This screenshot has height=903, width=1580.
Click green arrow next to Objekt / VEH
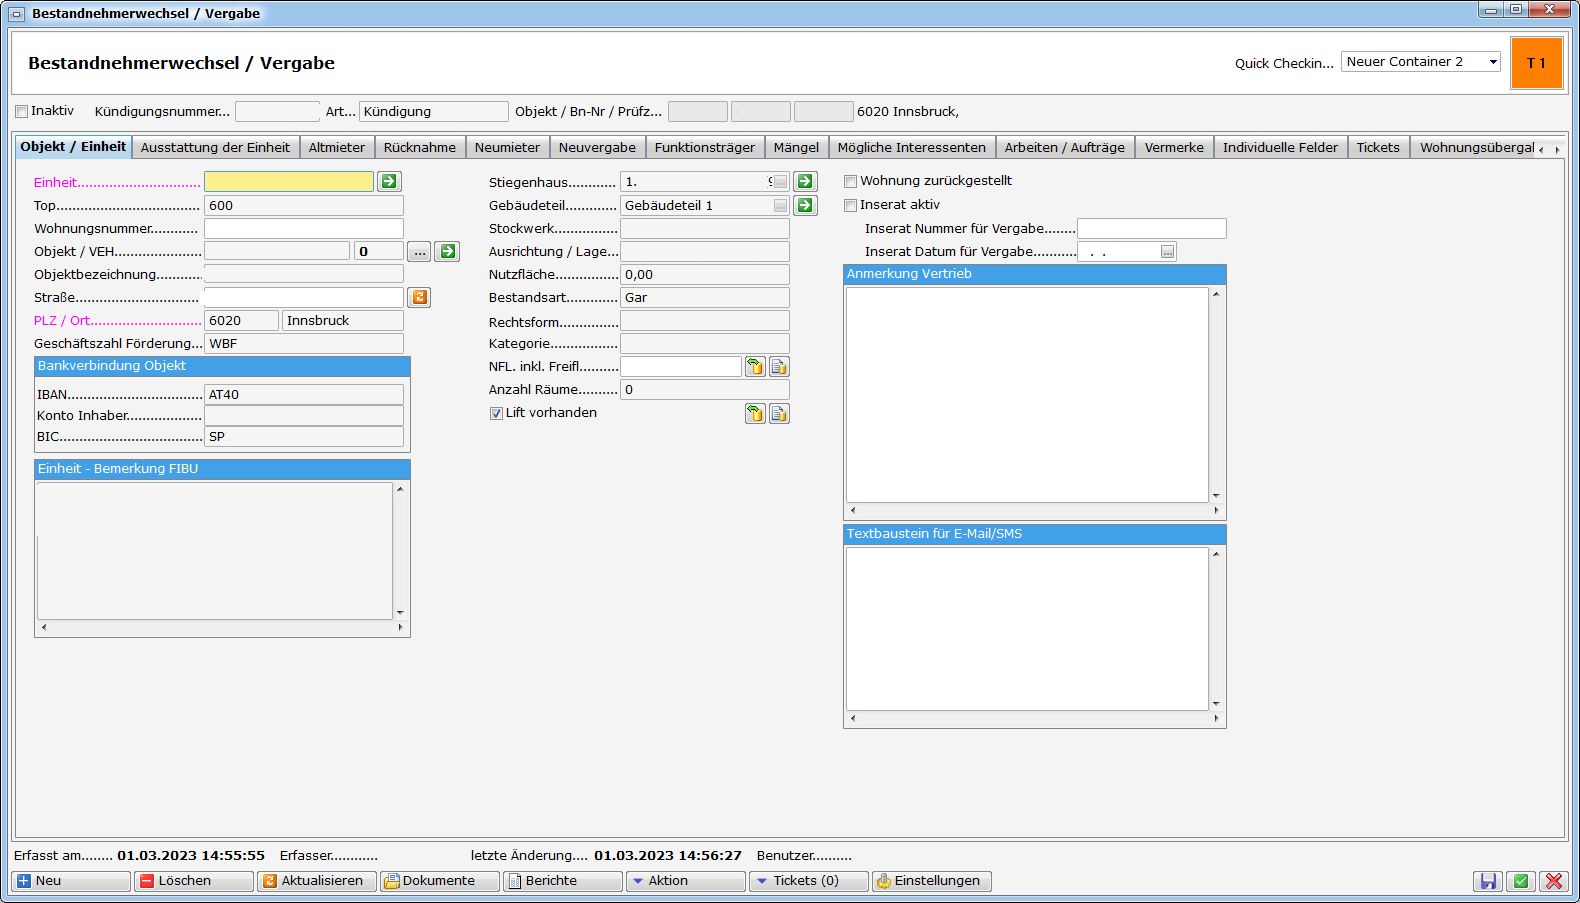tap(448, 251)
